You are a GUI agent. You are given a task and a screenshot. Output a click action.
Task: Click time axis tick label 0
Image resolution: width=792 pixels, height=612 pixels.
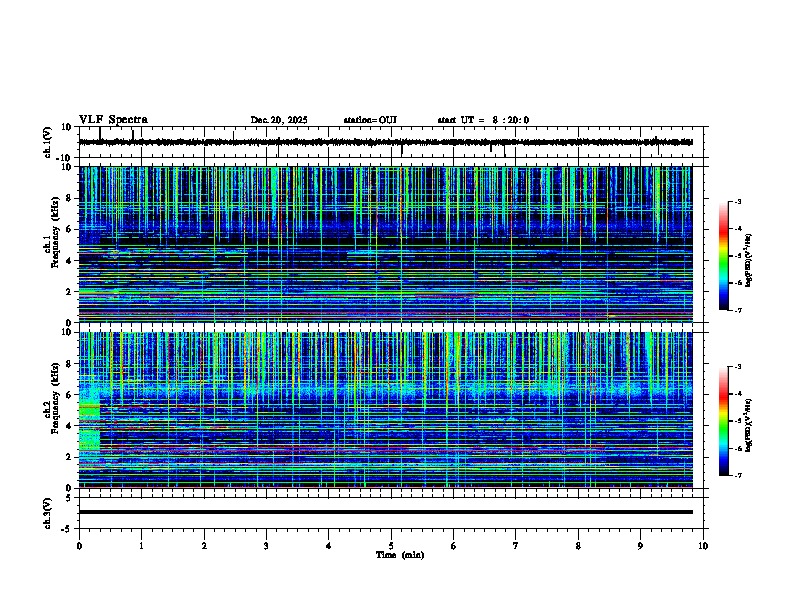[x=79, y=546]
